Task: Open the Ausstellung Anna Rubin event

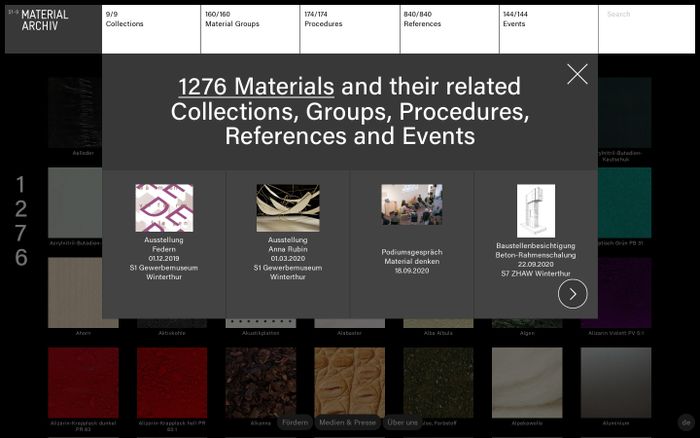Action: pyautogui.click(x=288, y=208)
